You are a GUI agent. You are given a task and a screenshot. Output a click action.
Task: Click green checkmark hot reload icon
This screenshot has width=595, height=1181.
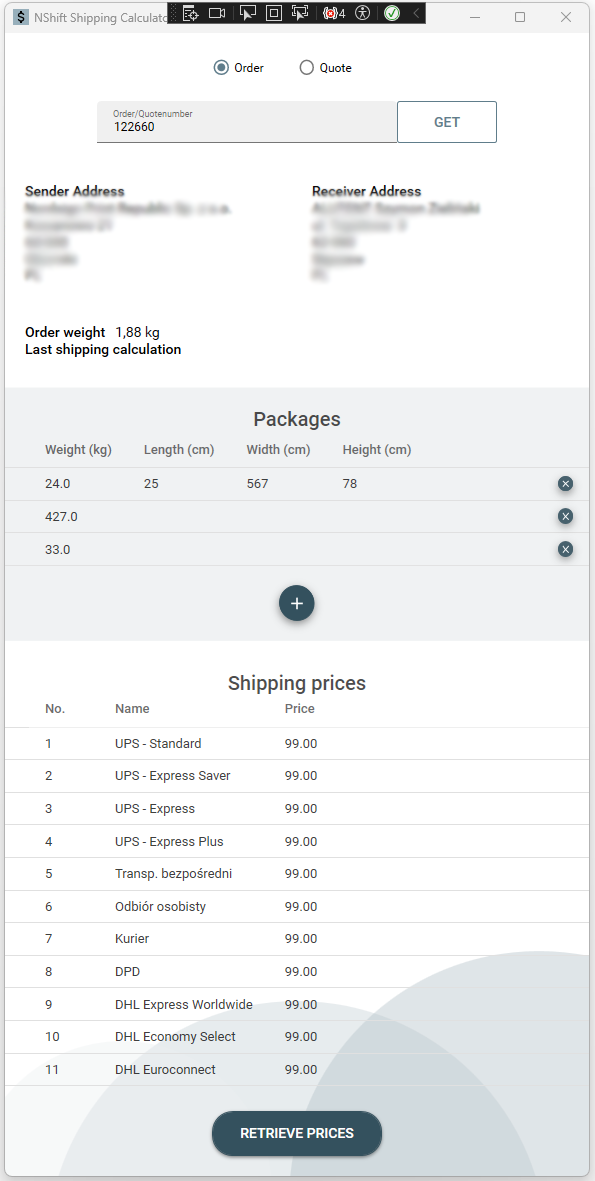[x=392, y=13]
